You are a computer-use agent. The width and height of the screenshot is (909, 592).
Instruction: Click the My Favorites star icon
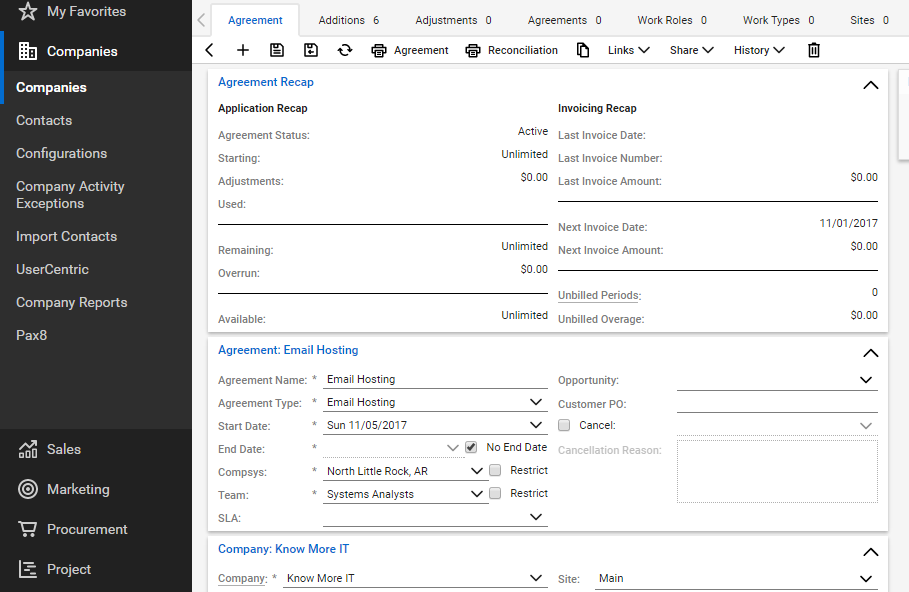coord(28,11)
